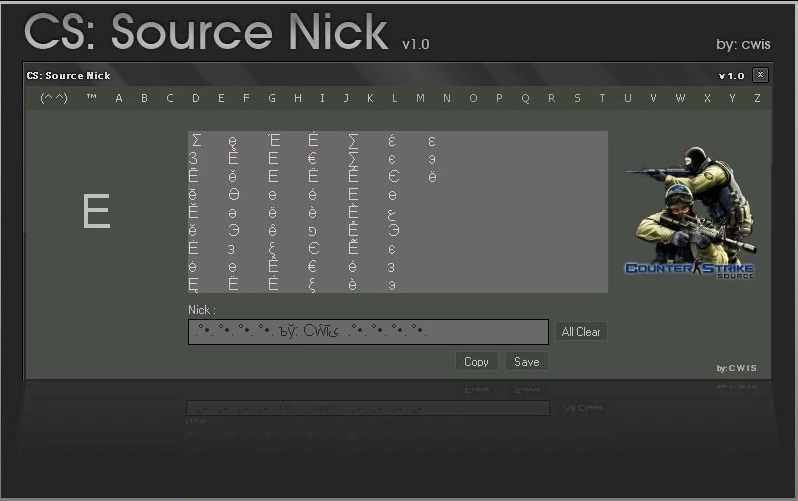Choose the letter Q tab
This screenshot has width=798, height=501.
click(525, 98)
